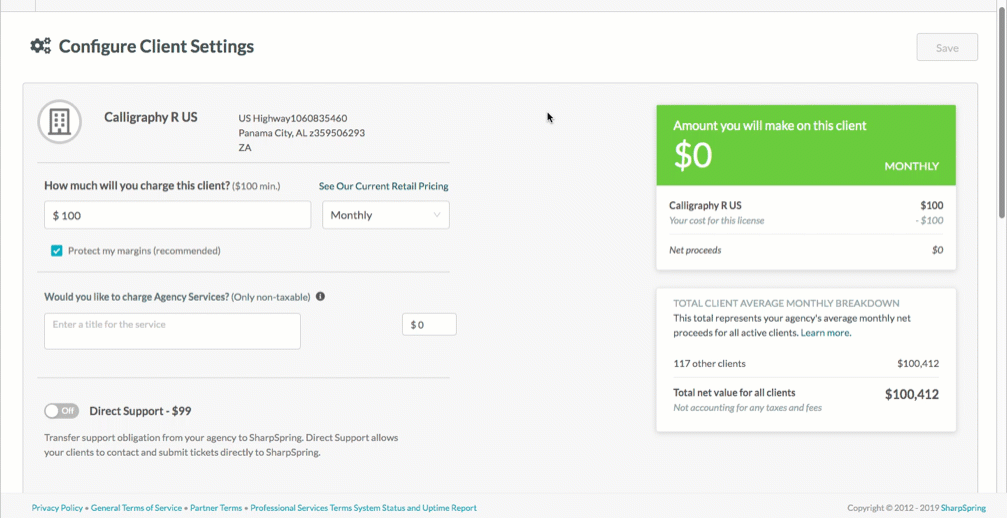Click the Save button

[x=947, y=47]
